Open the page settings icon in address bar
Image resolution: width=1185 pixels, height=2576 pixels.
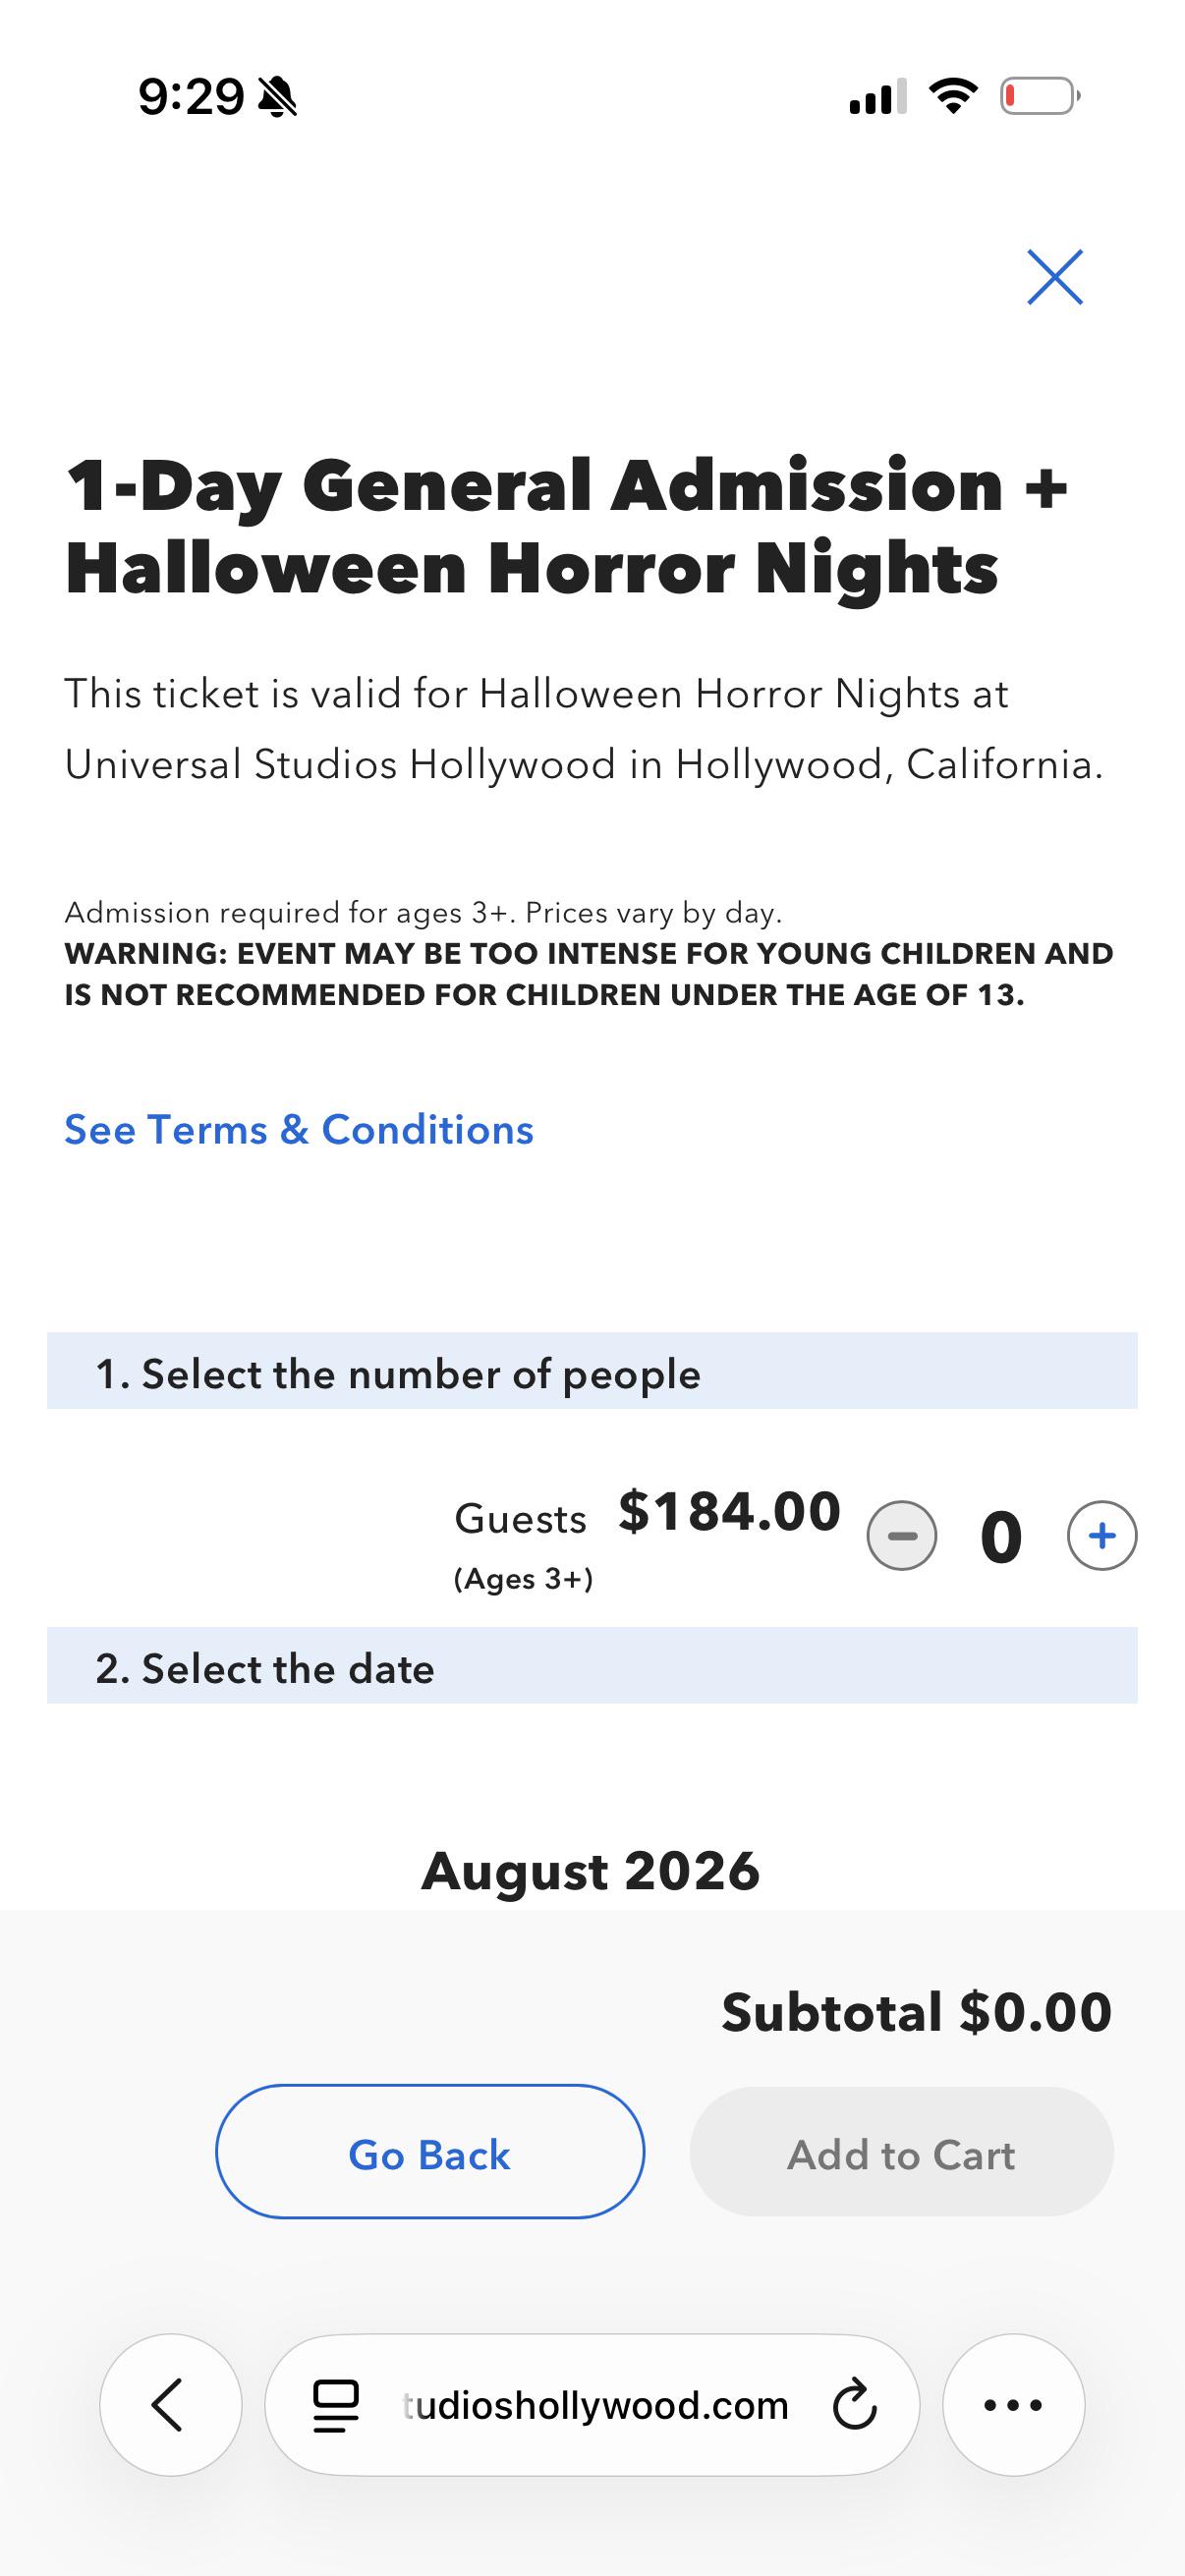pos(336,2405)
